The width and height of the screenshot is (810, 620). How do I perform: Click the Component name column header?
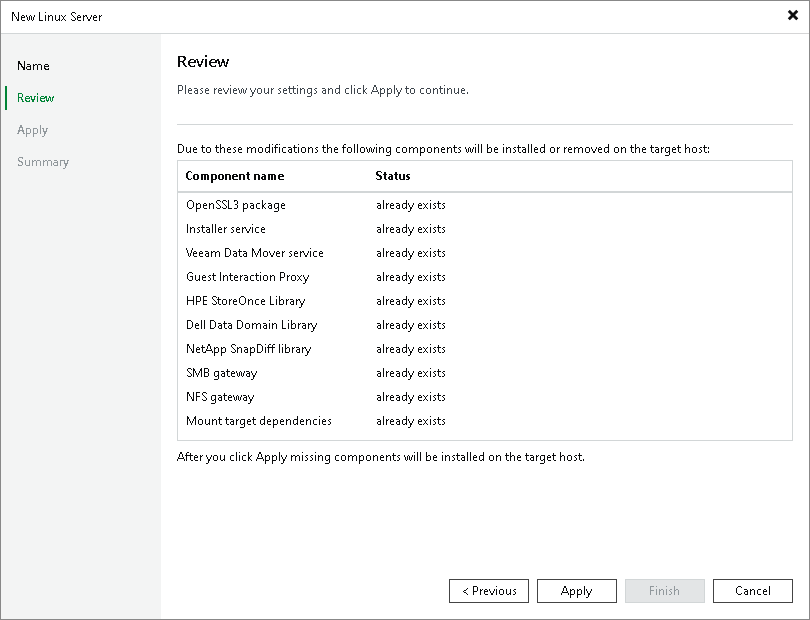click(x=233, y=176)
